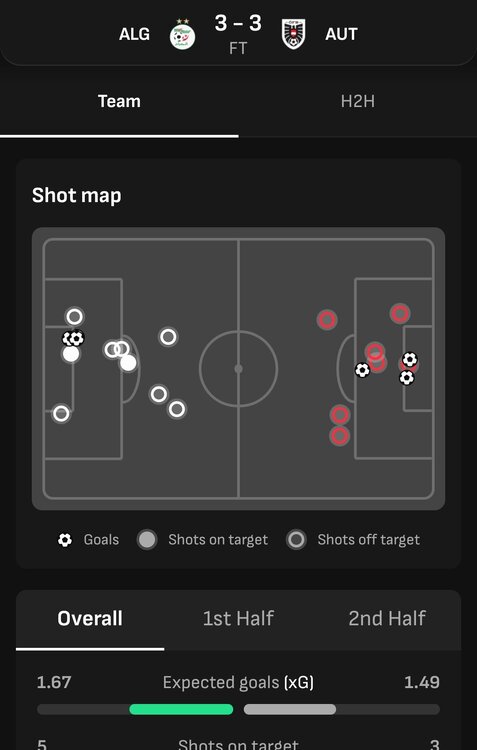This screenshot has width=477, height=750.
Task: Open the Austria team crest
Action: (x=293, y=34)
